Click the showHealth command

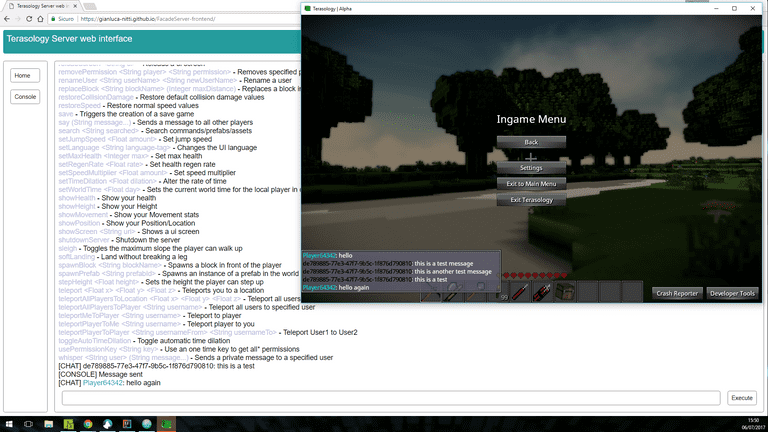click(77, 198)
